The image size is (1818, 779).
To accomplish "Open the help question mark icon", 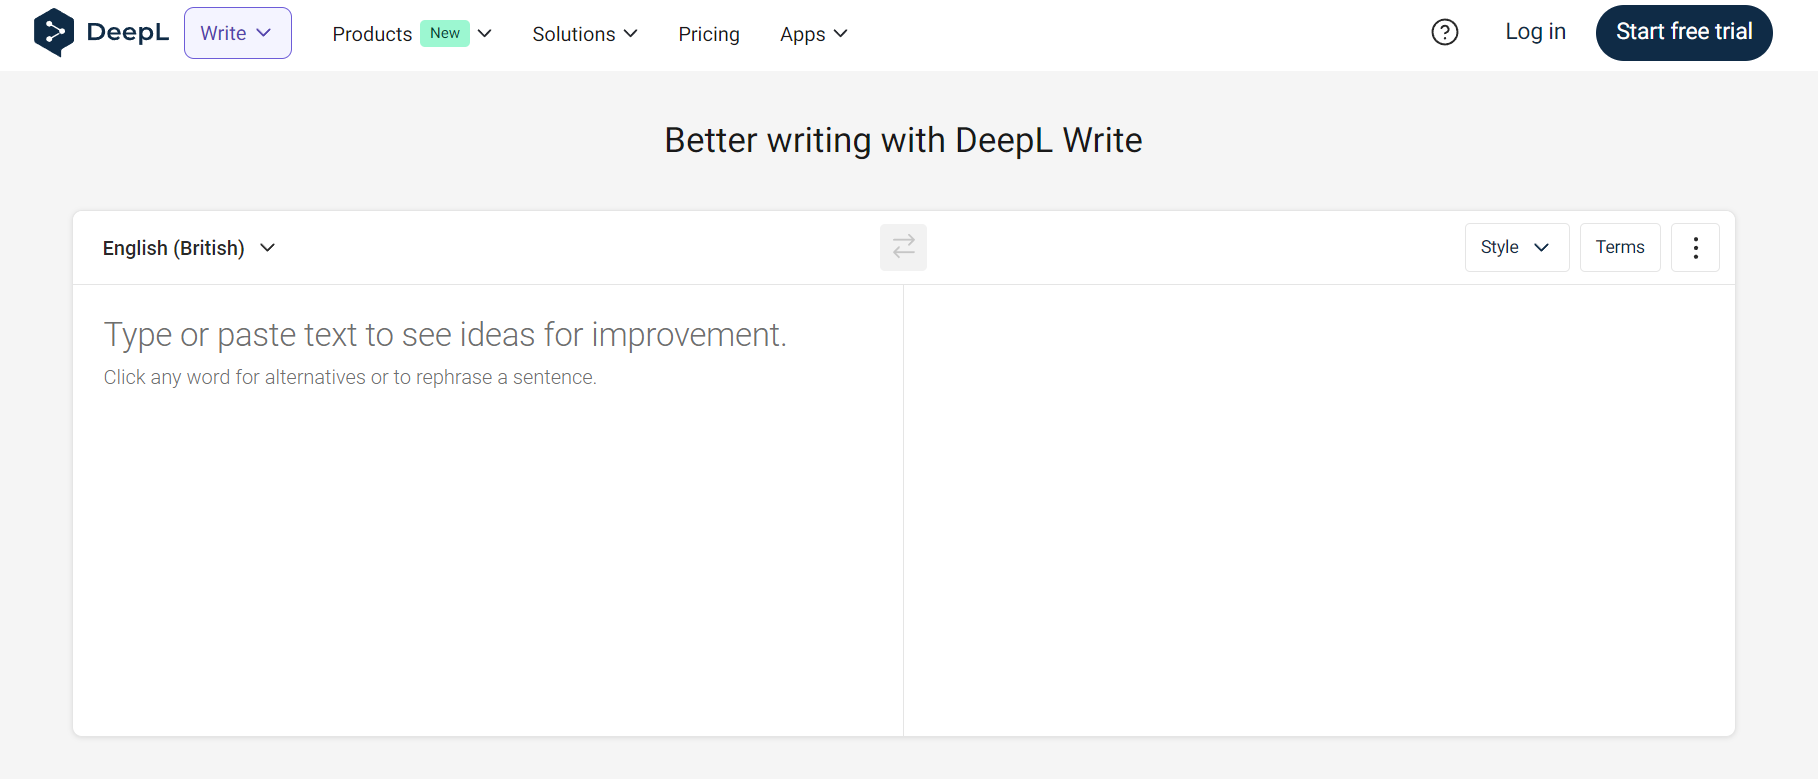I will 1445,33.
